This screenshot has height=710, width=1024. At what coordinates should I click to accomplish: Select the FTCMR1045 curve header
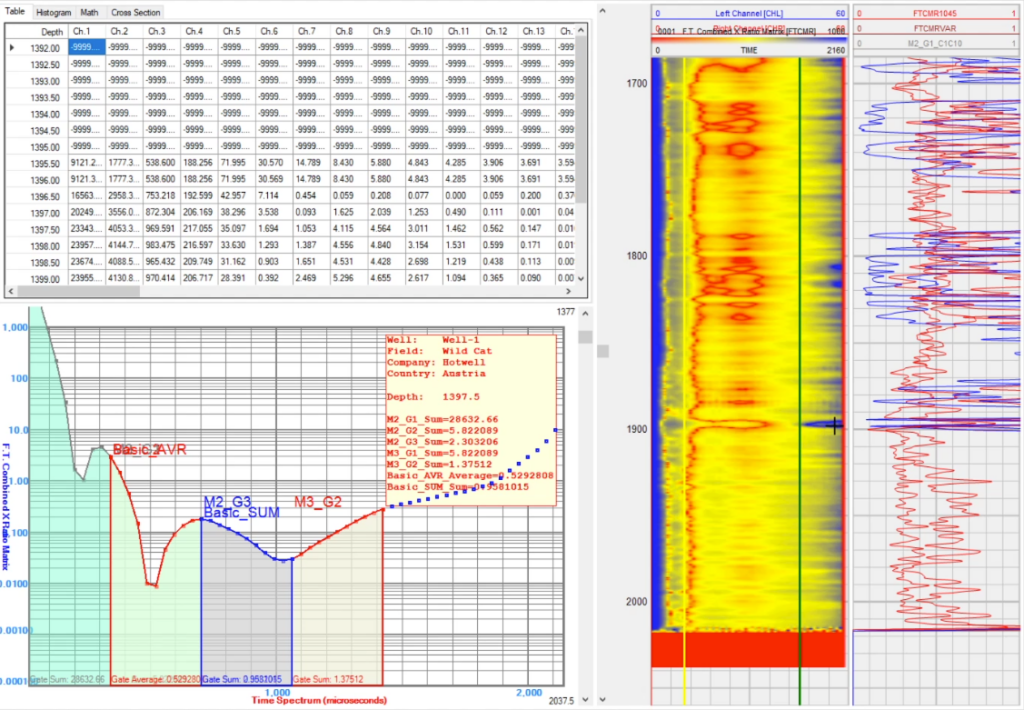pyautogui.click(x=936, y=13)
